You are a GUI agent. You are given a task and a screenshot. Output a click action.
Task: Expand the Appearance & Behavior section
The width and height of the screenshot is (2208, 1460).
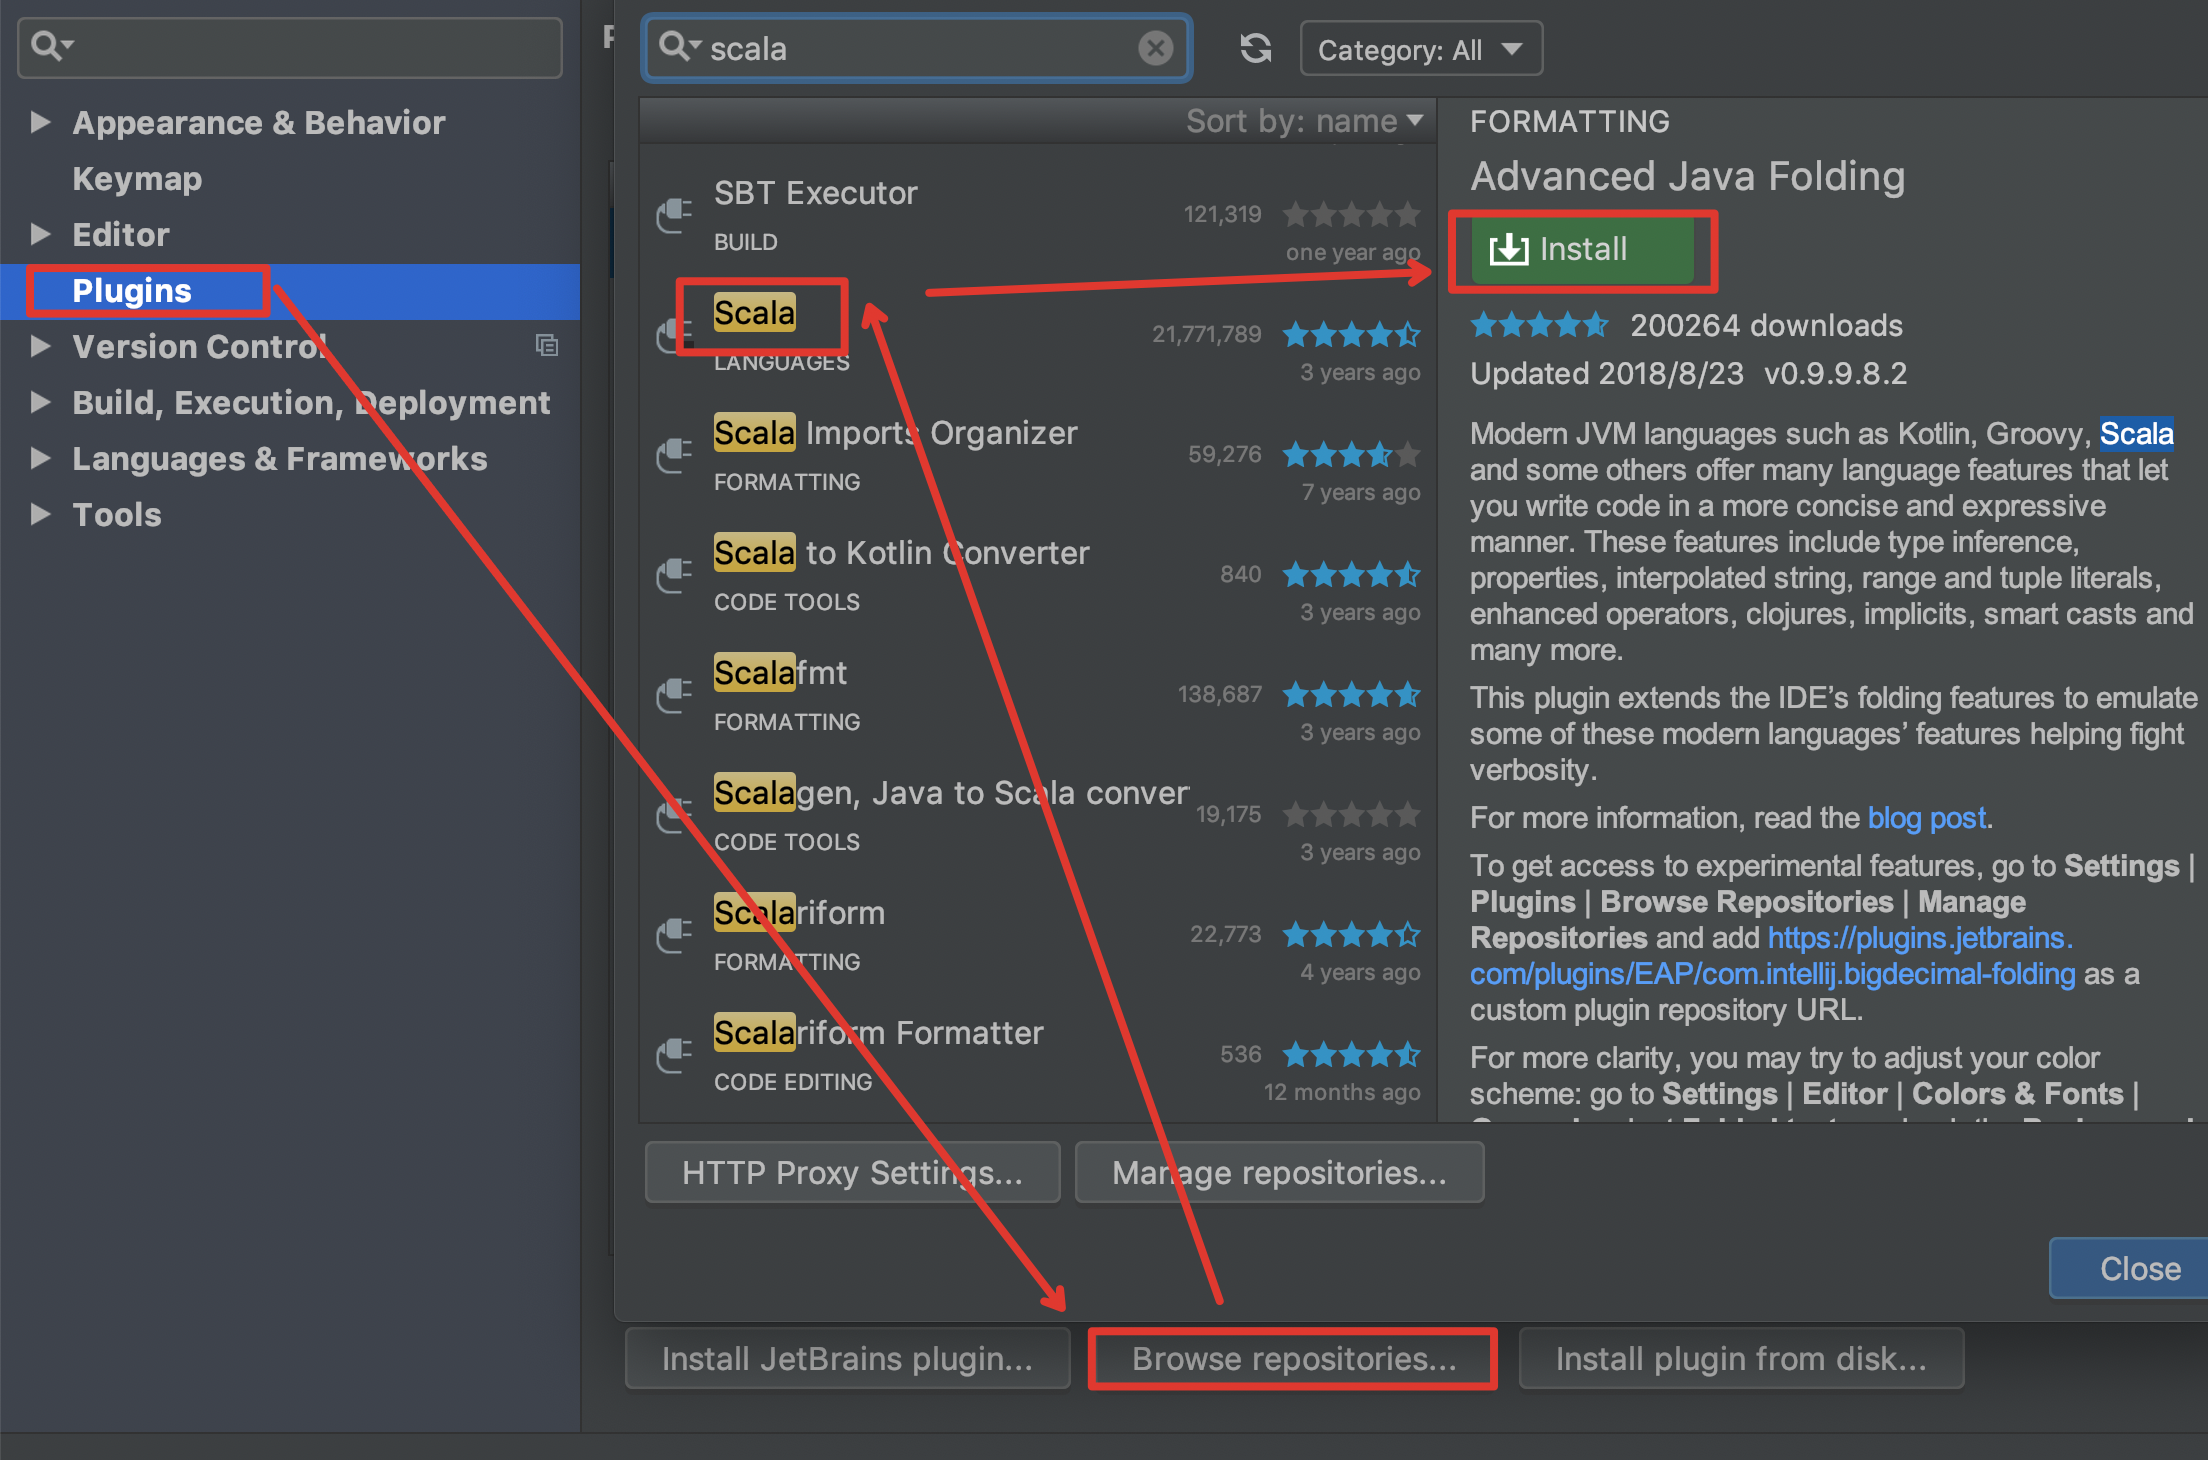point(40,122)
